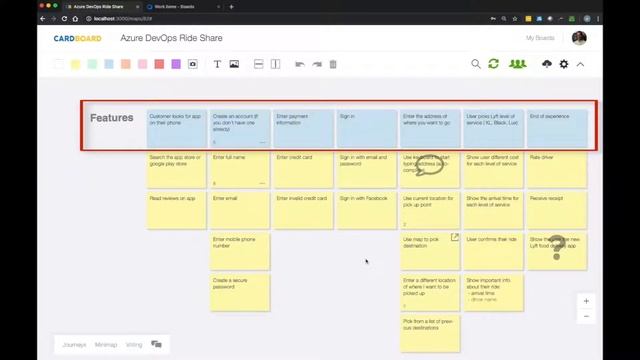The width and height of the screenshot is (640, 360).
Task: Click the browser home icon
Action: pos(75,19)
